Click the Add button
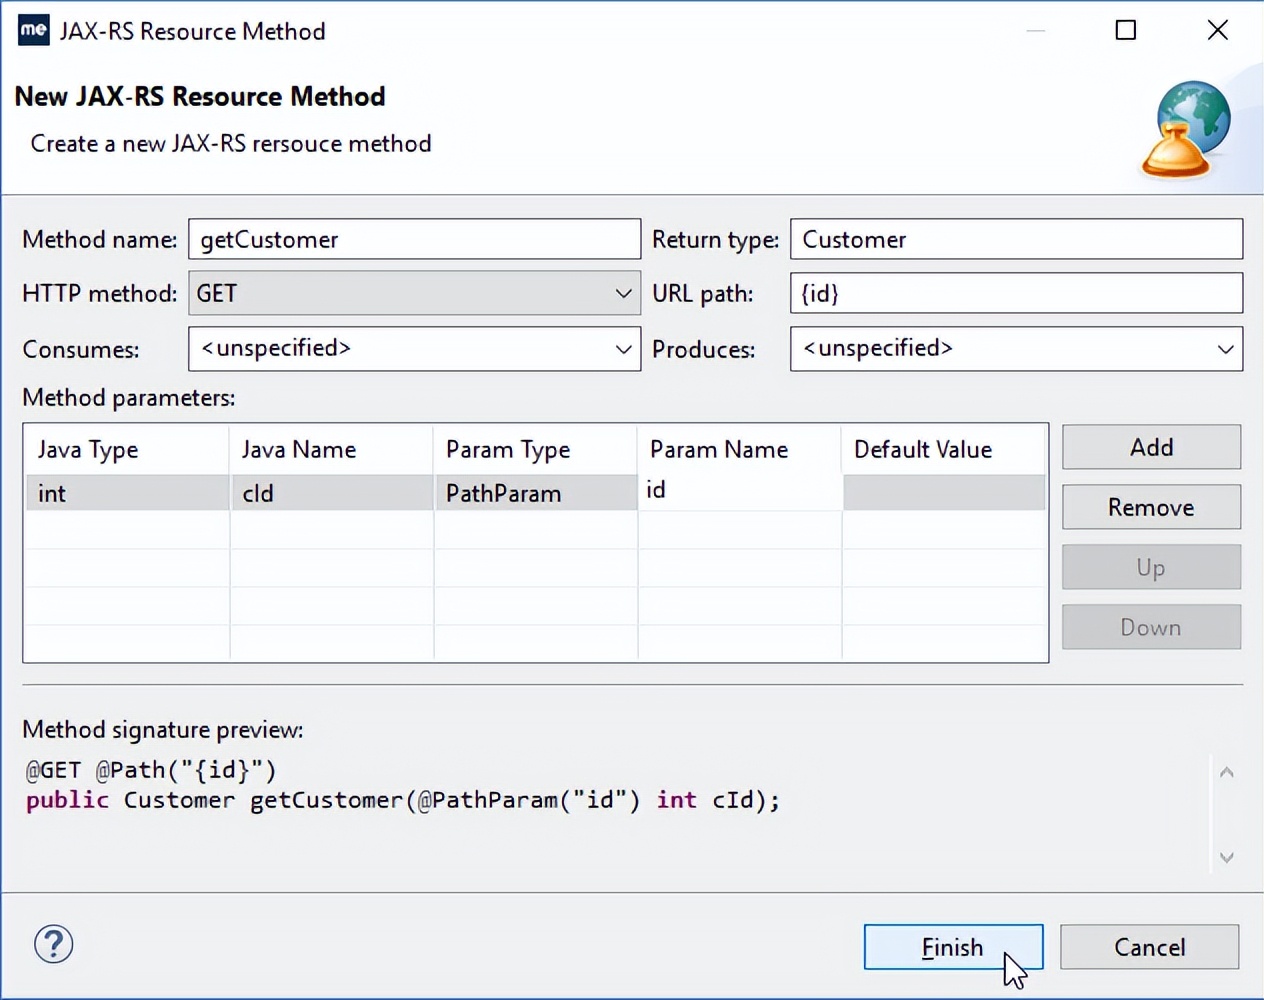 pyautogui.click(x=1150, y=447)
